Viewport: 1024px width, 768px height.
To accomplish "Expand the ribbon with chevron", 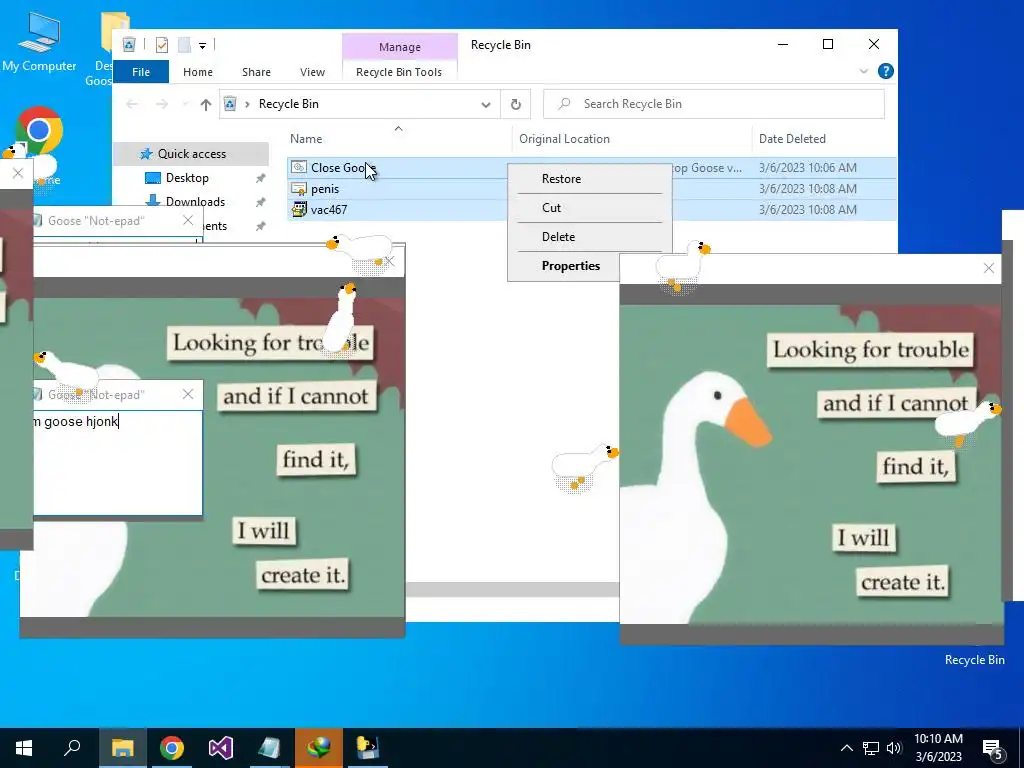I will click(863, 71).
